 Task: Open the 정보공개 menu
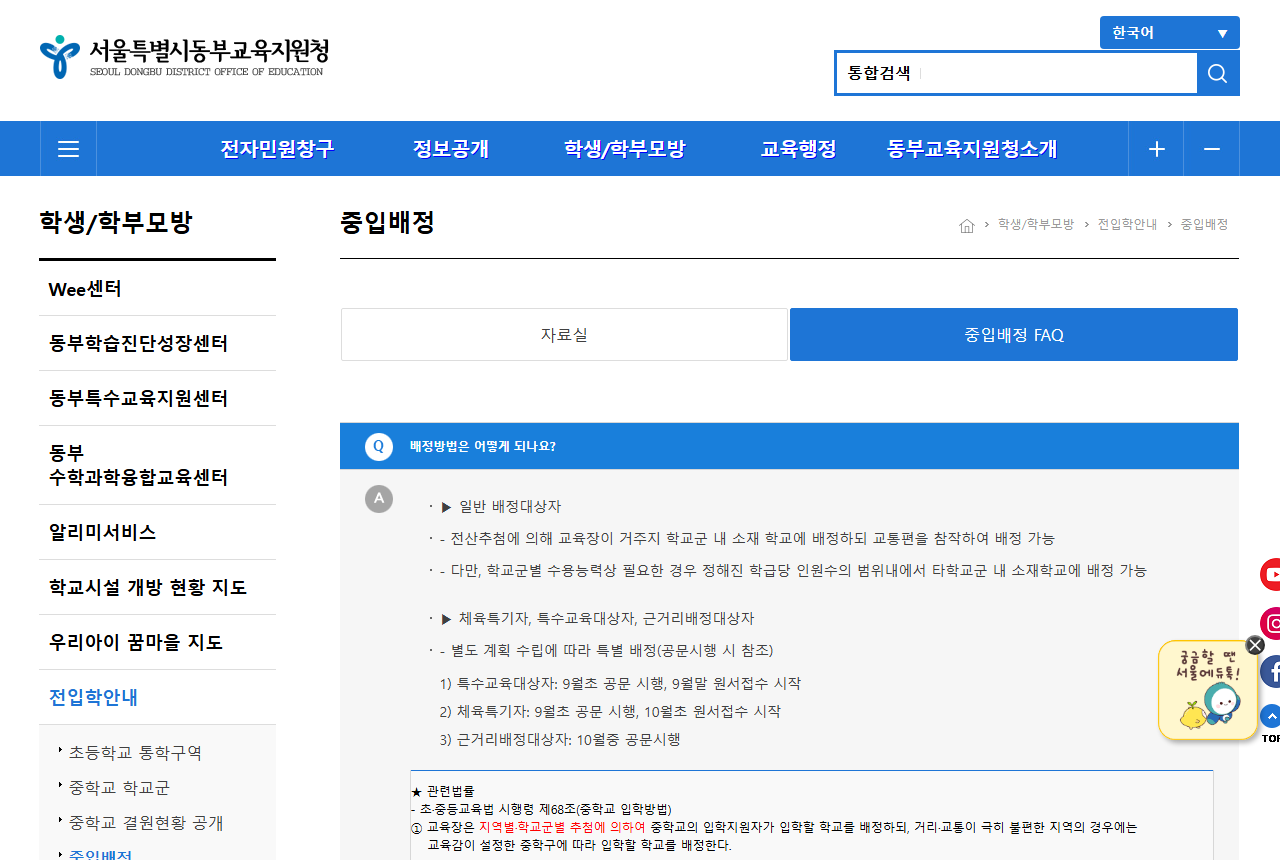coord(451,149)
